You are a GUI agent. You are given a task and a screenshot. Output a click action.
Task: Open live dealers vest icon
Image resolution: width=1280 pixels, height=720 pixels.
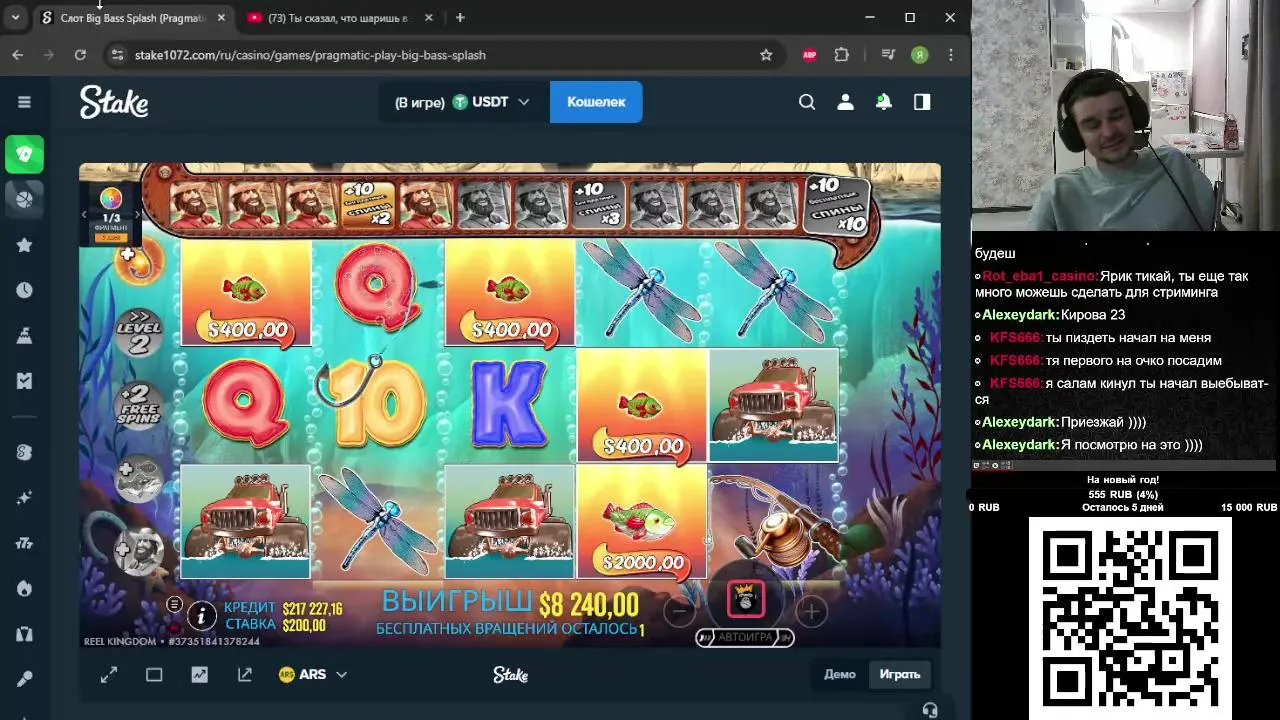[24, 634]
